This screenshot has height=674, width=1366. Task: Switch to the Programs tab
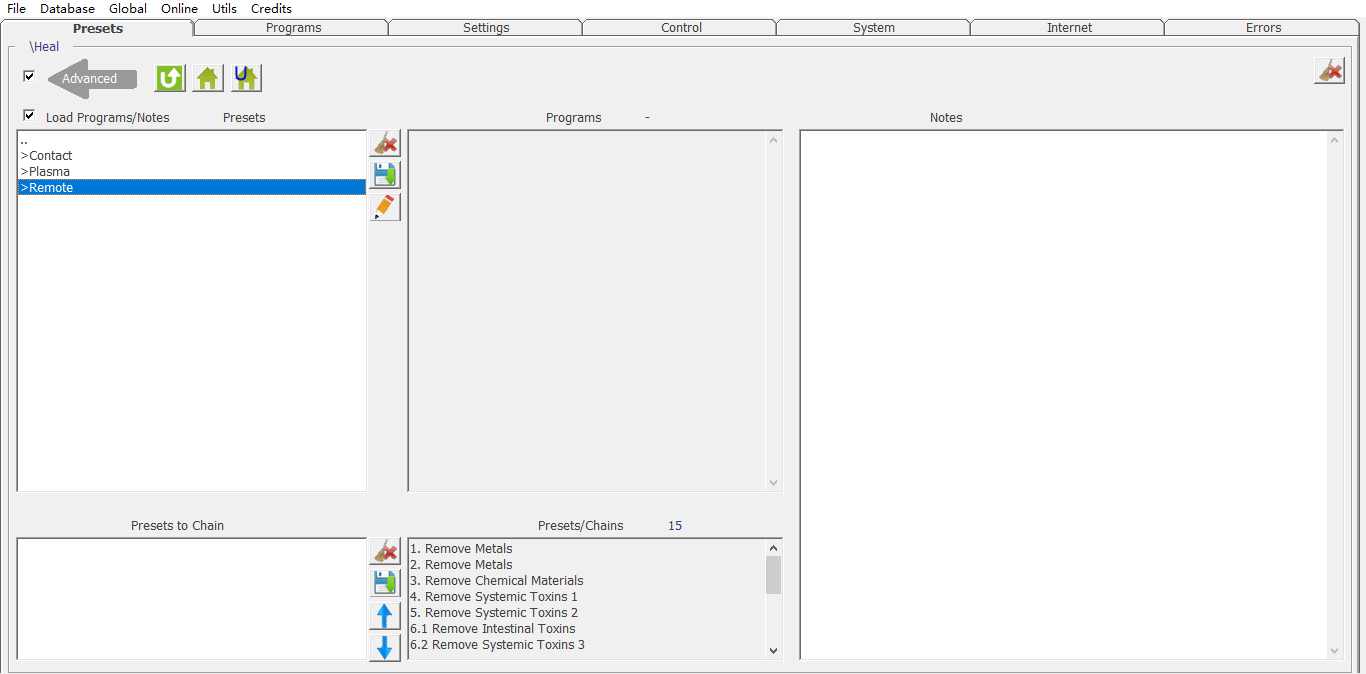click(x=293, y=28)
